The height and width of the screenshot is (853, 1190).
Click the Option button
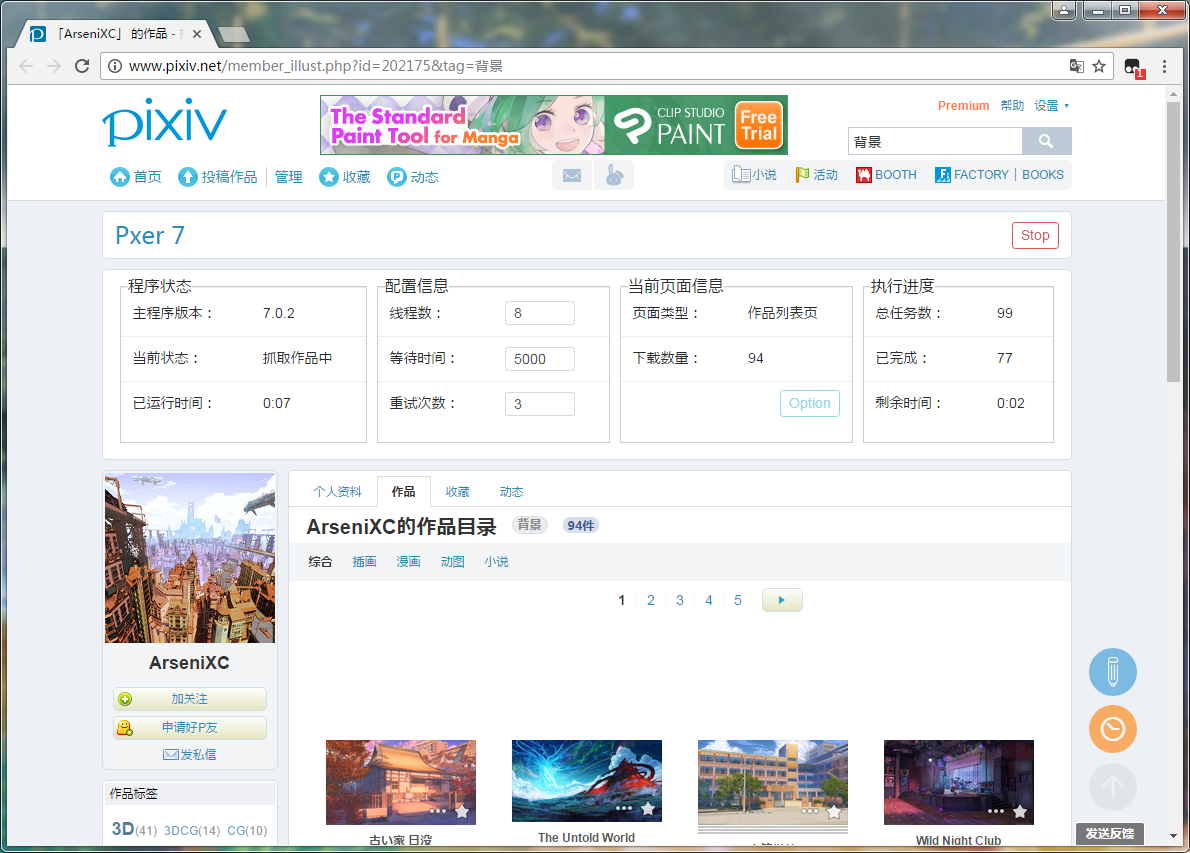(810, 403)
